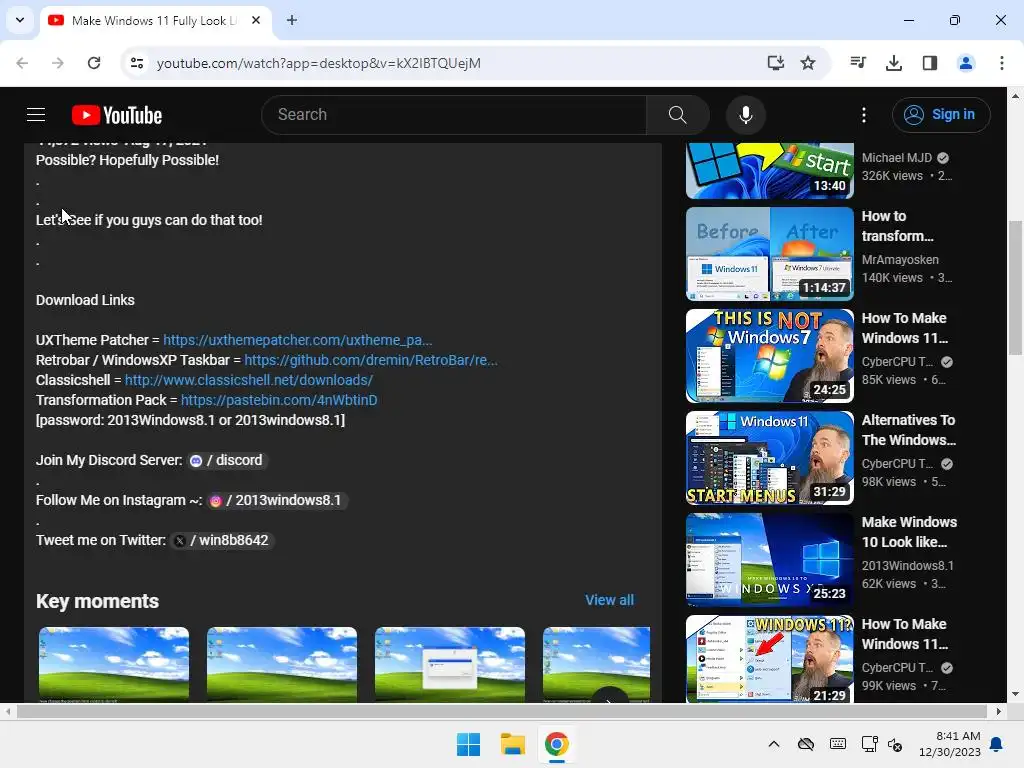
Task: Open 'Make Windows 10 Look like...' title
Action: point(909,532)
